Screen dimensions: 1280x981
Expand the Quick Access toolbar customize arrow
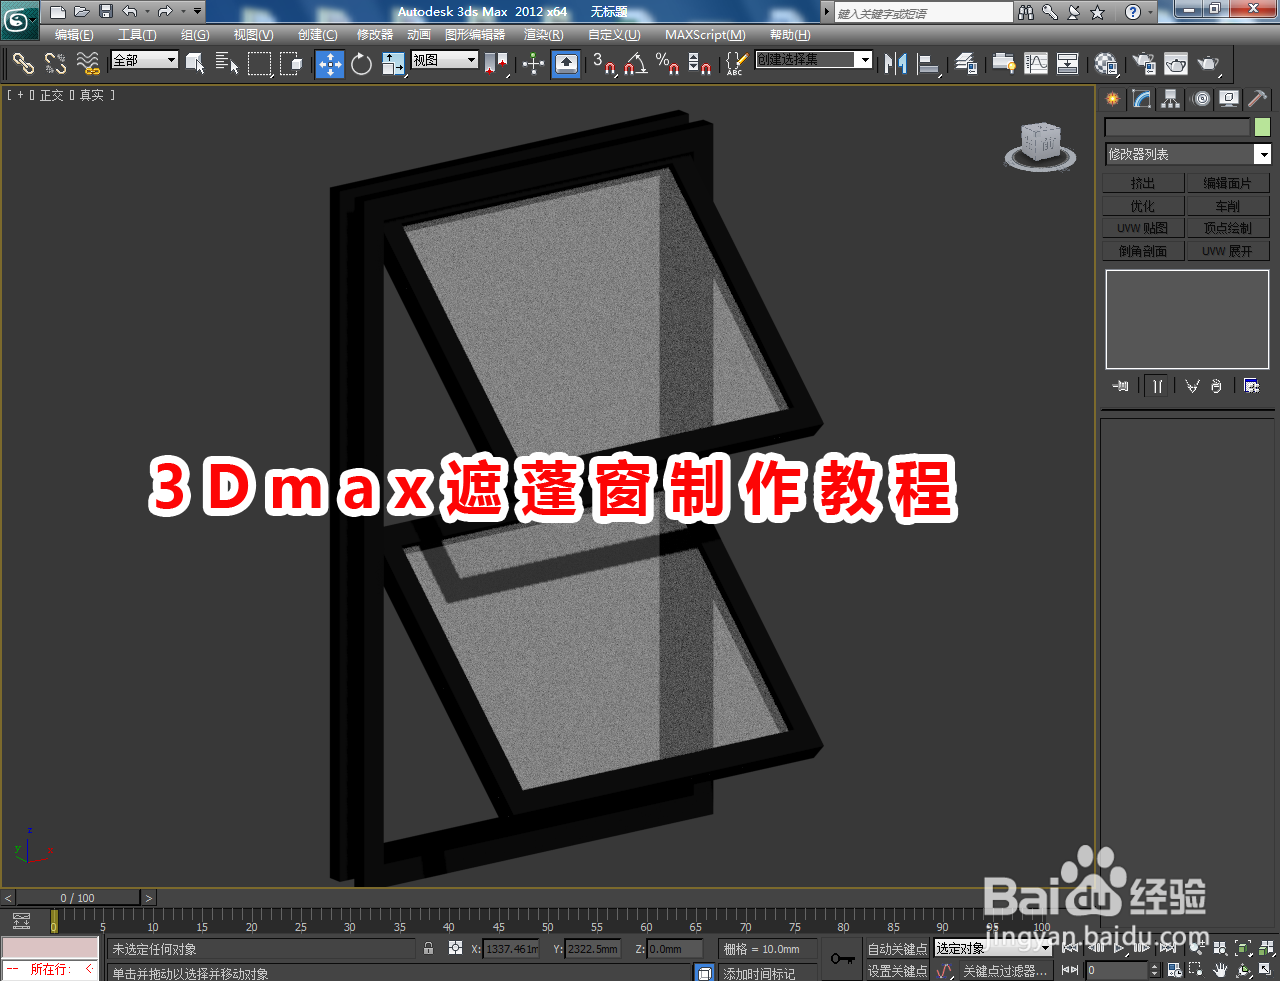(x=197, y=12)
